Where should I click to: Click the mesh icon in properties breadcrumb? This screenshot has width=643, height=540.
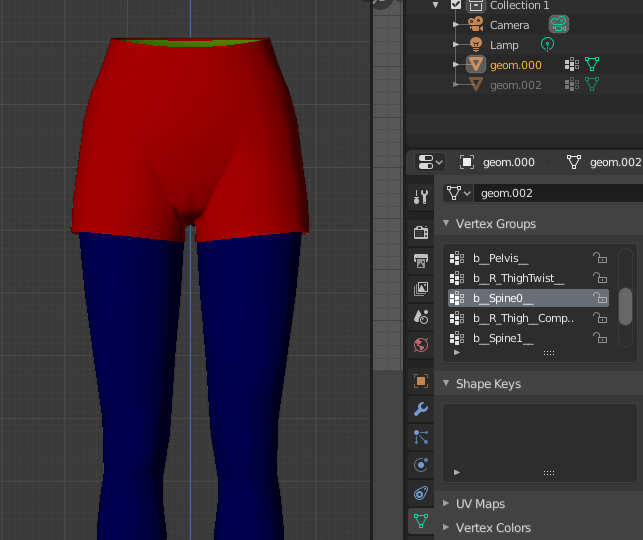574,162
